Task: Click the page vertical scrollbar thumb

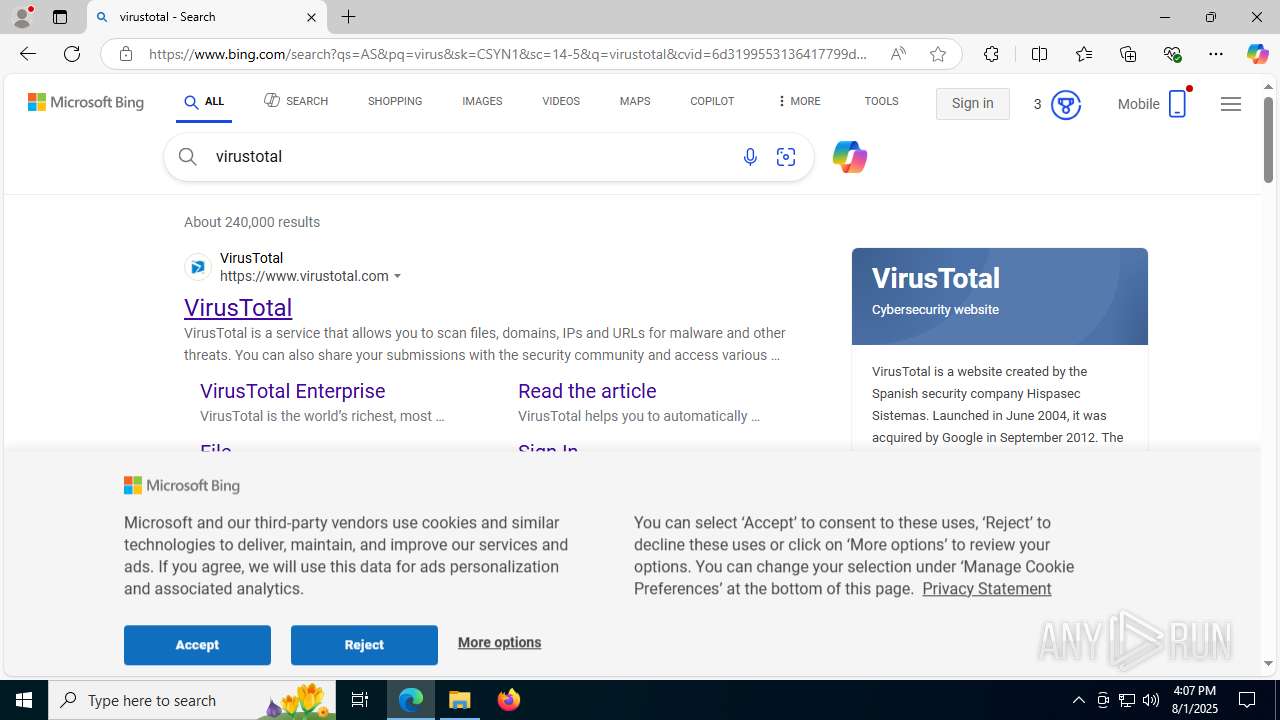Action: point(1268,138)
